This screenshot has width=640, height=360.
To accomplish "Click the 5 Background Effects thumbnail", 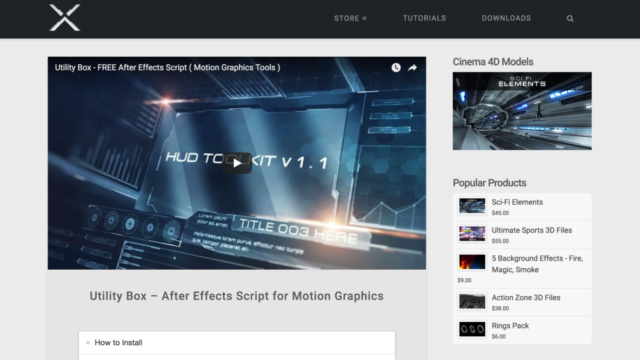I will pos(472,262).
